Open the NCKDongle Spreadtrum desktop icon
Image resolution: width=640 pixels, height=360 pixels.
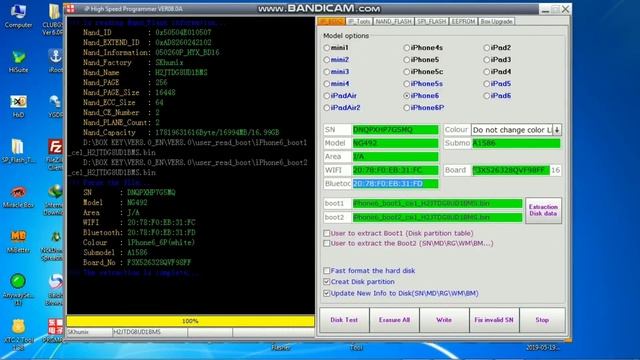pos(53,246)
